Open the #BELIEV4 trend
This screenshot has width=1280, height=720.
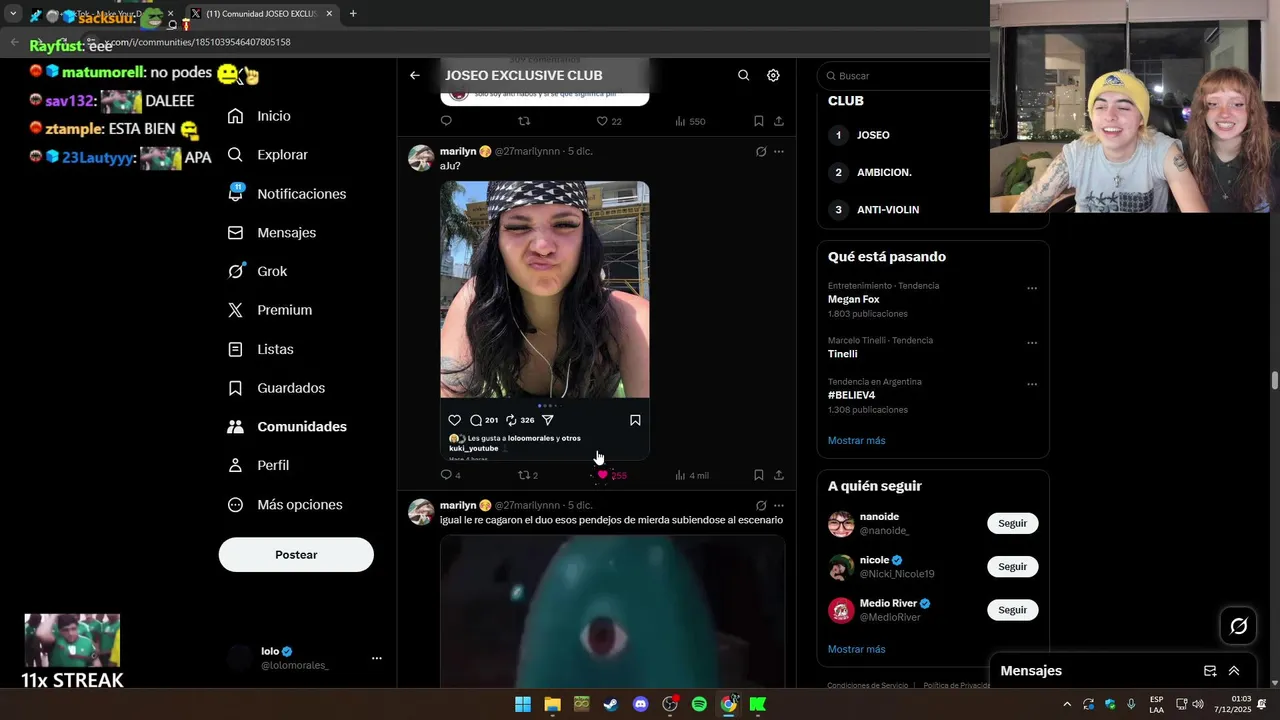851,395
